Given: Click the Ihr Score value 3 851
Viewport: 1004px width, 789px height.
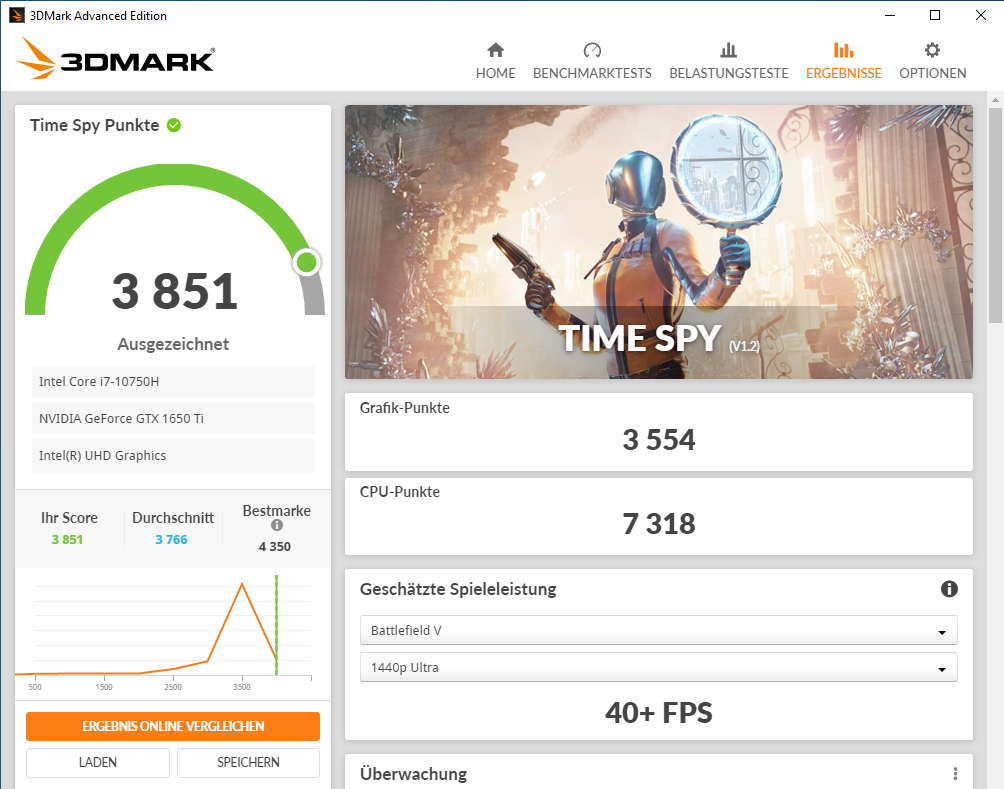Looking at the screenshot, I should 67,539.
